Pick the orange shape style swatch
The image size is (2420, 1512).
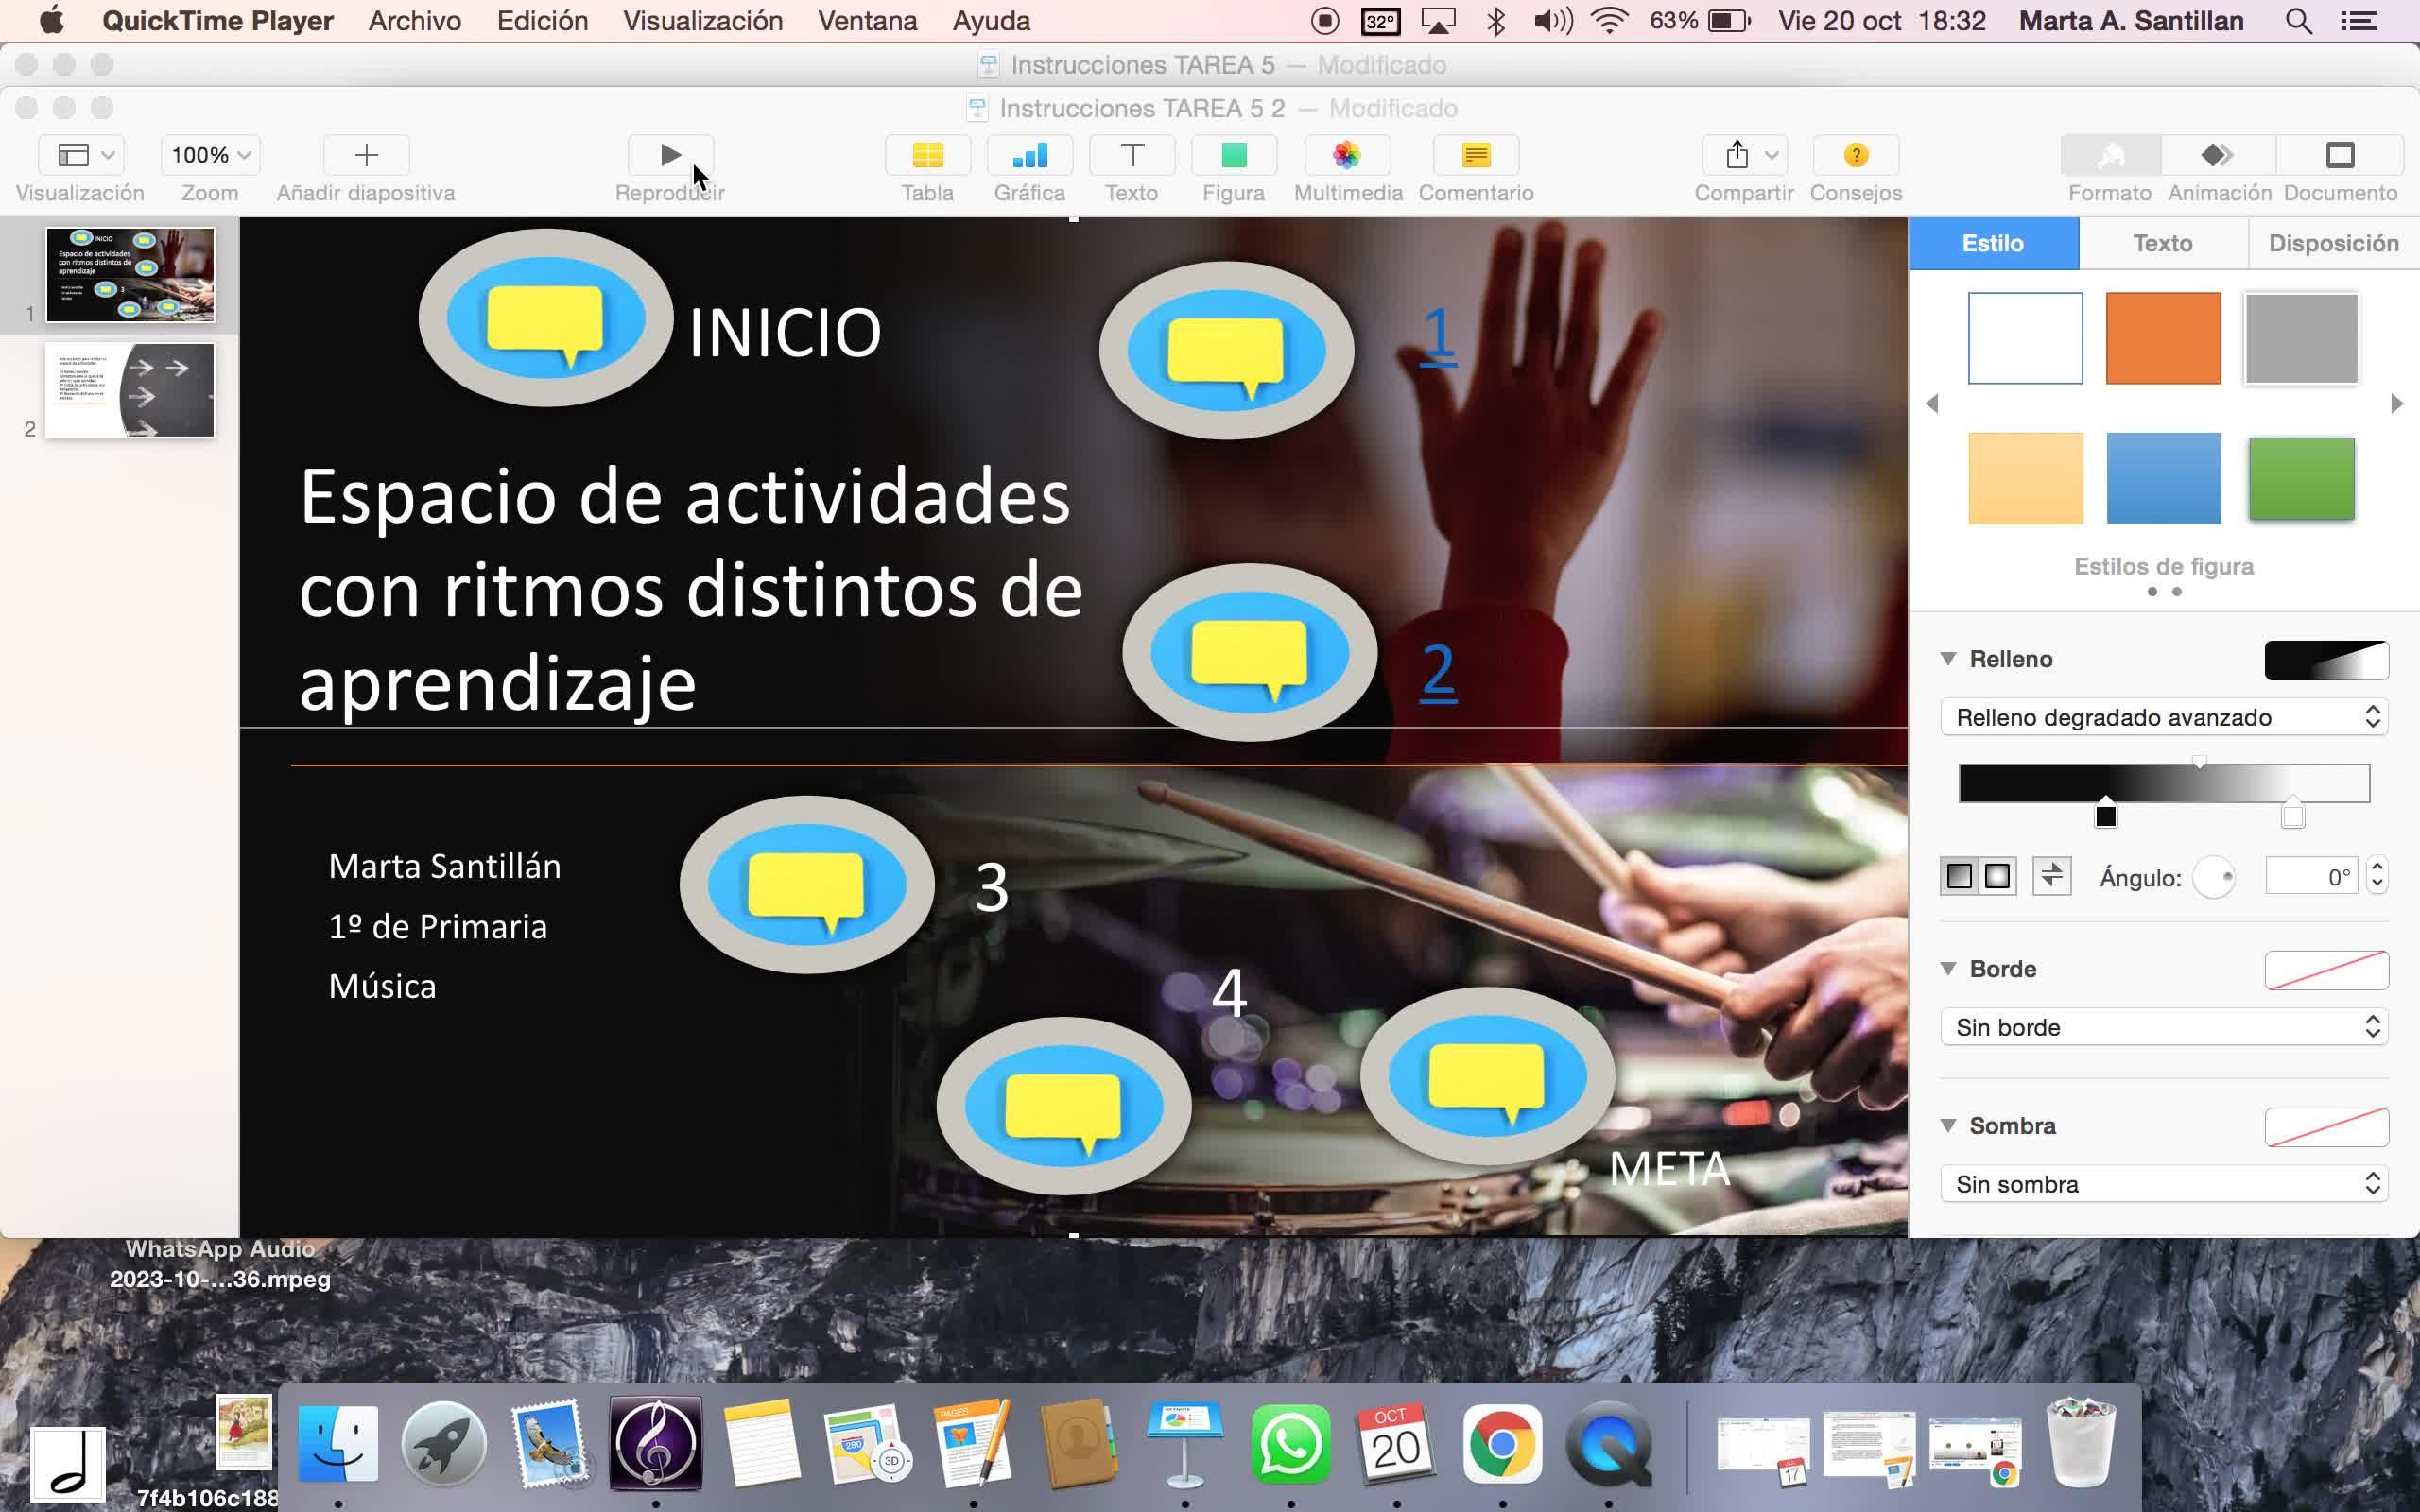coord(2162,338)
